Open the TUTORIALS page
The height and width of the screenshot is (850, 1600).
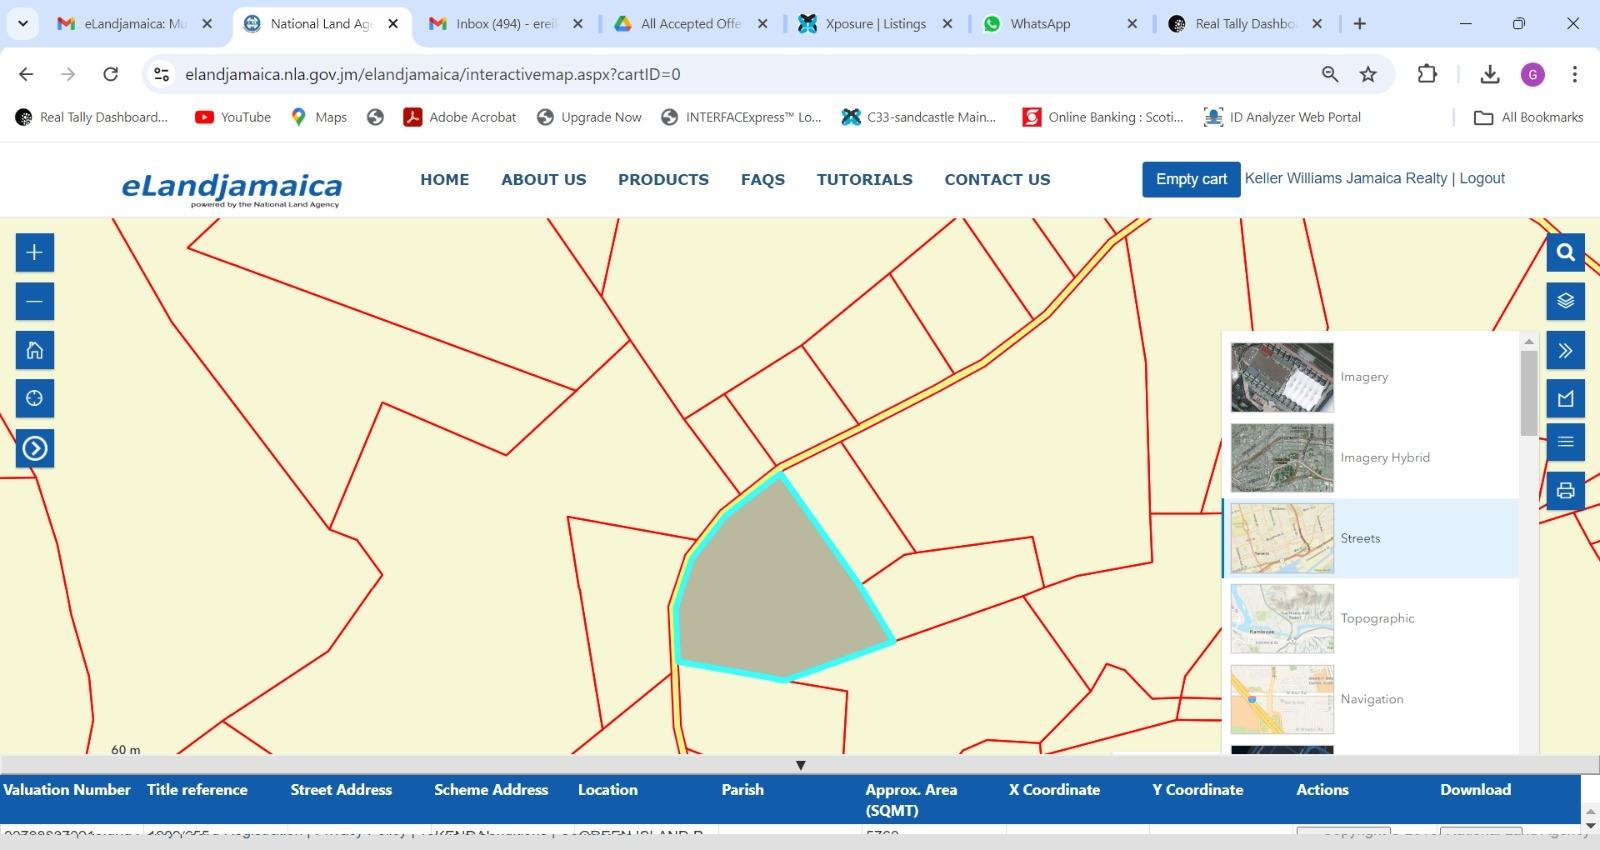[x=865, y=180]
